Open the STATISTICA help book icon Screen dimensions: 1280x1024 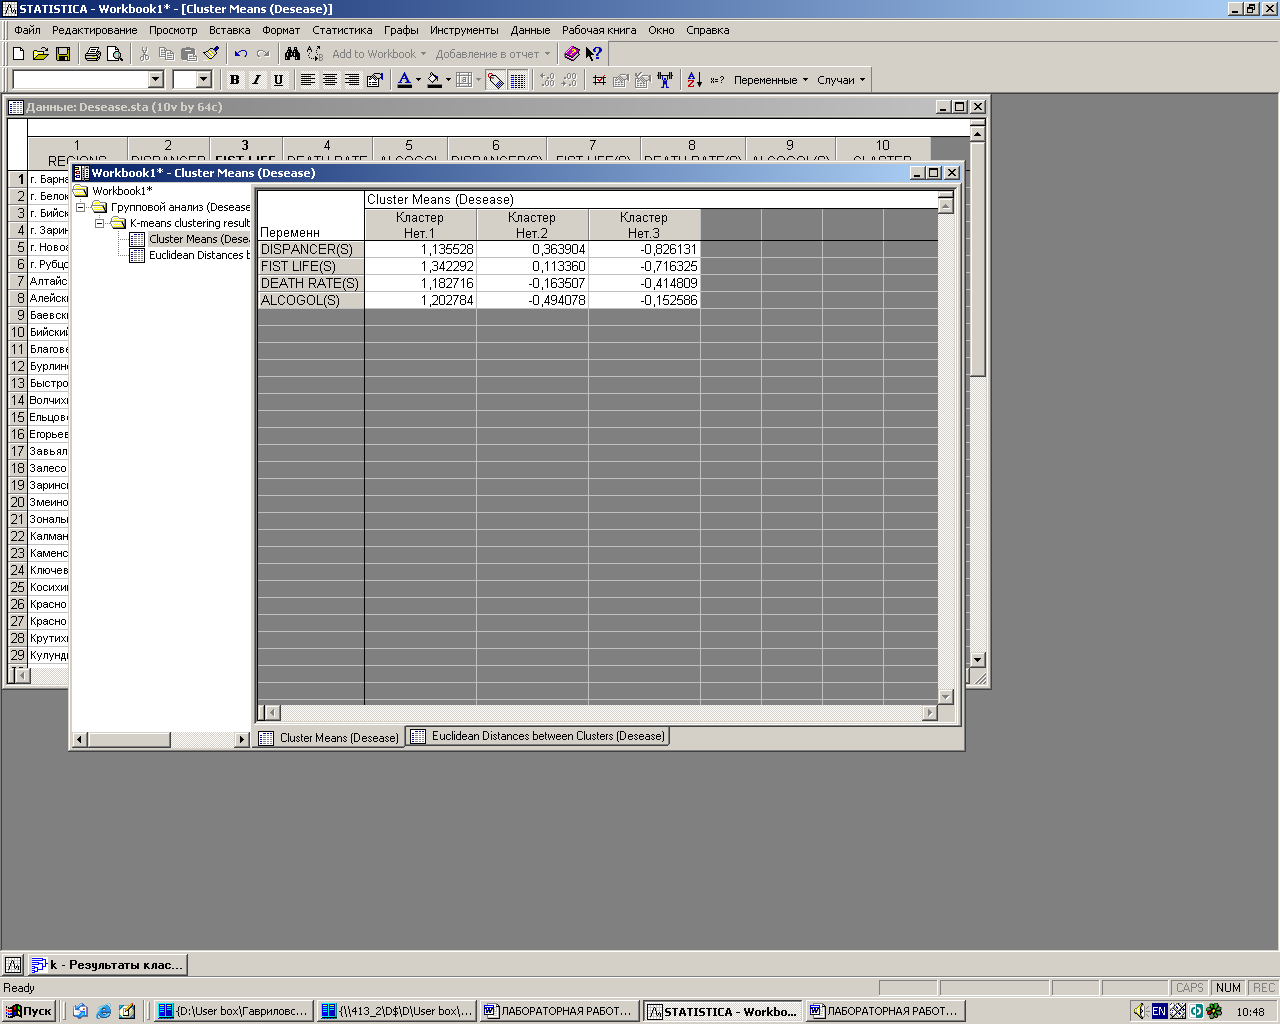click(x=572, y=54)
